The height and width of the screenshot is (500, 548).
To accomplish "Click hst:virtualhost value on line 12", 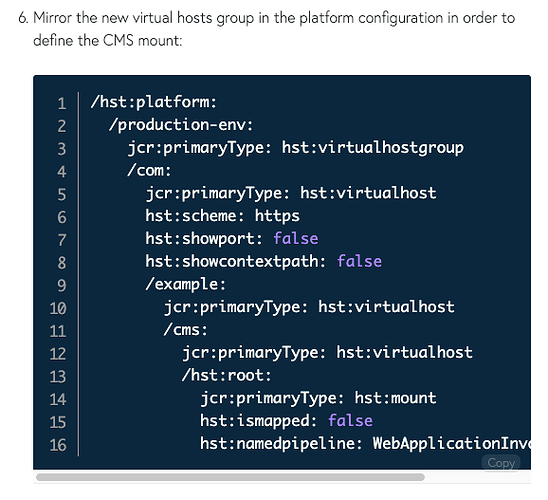I will pyautogui.click(x=404, y=353).
